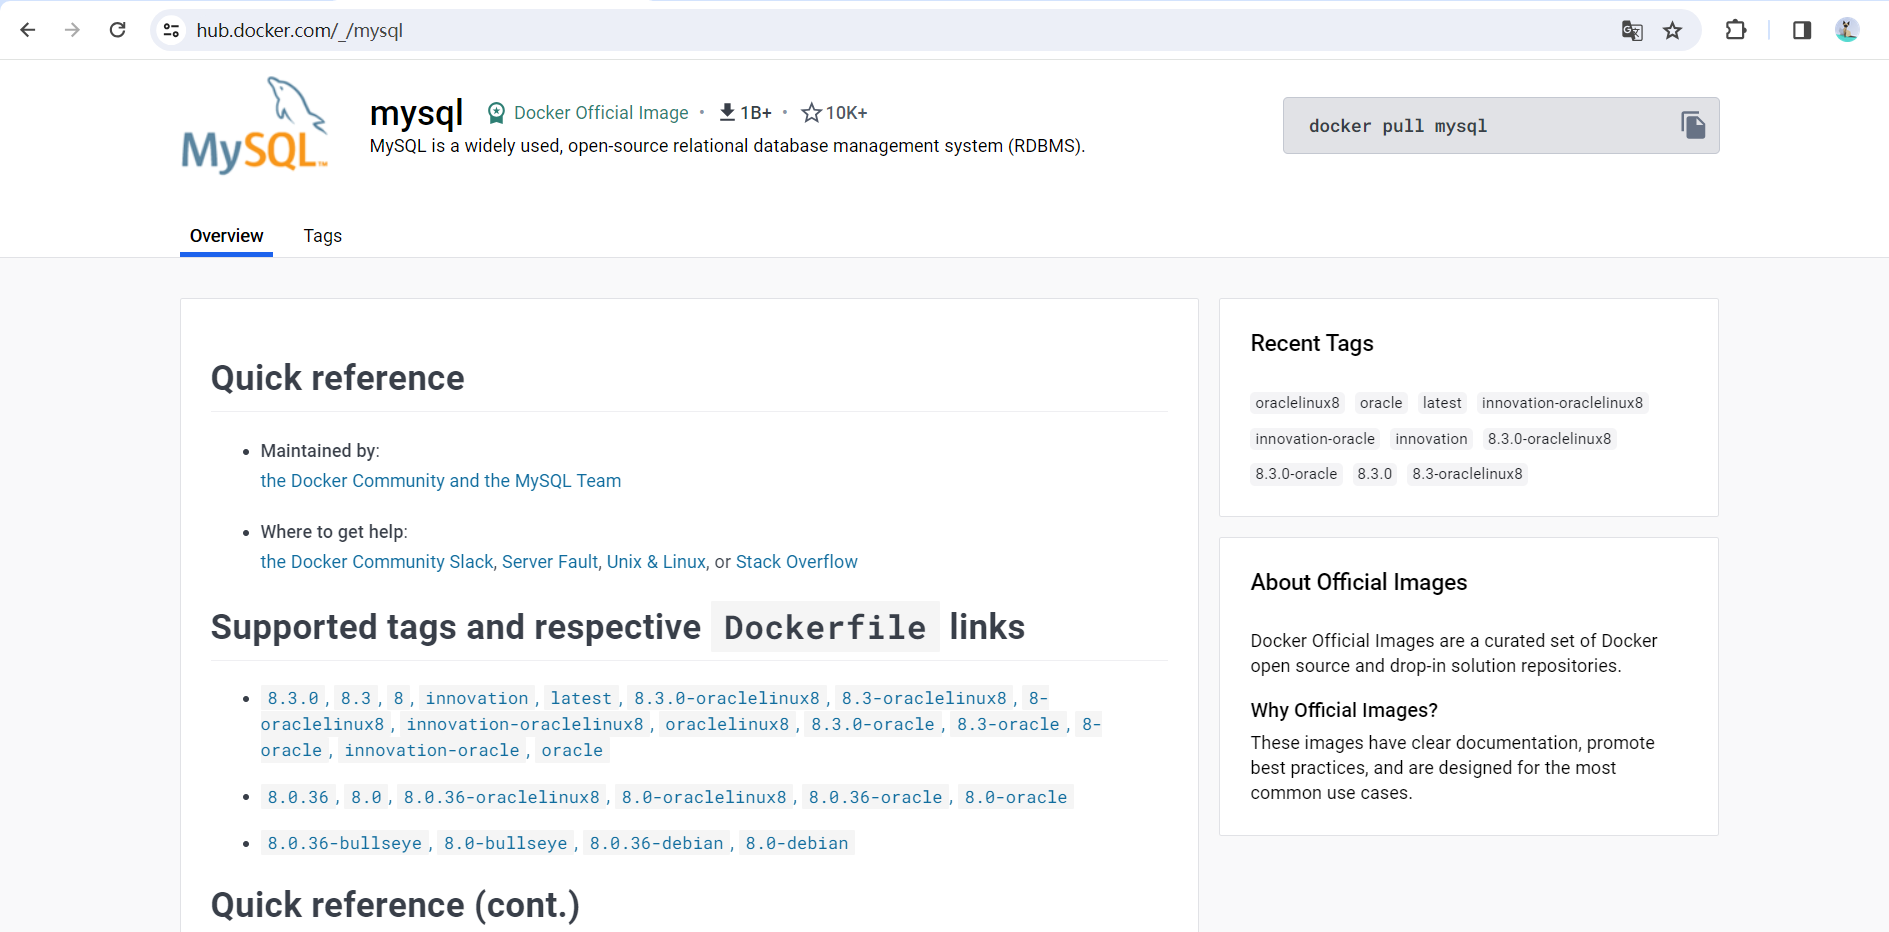Open the 8.3-oraclelinux8 Dockerfile link in list
The width and height of the screenshot is (1889, 932).
[924, 698]
